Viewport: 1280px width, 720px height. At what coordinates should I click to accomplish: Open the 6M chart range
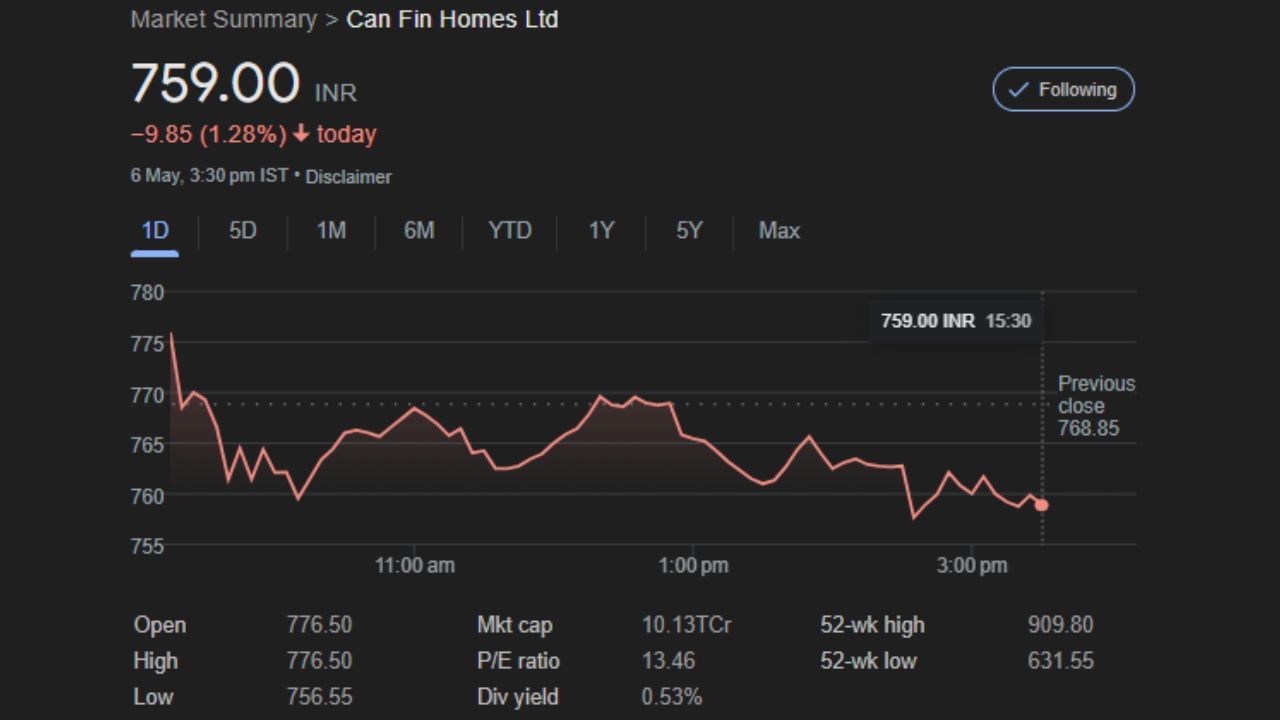[419, 231]
